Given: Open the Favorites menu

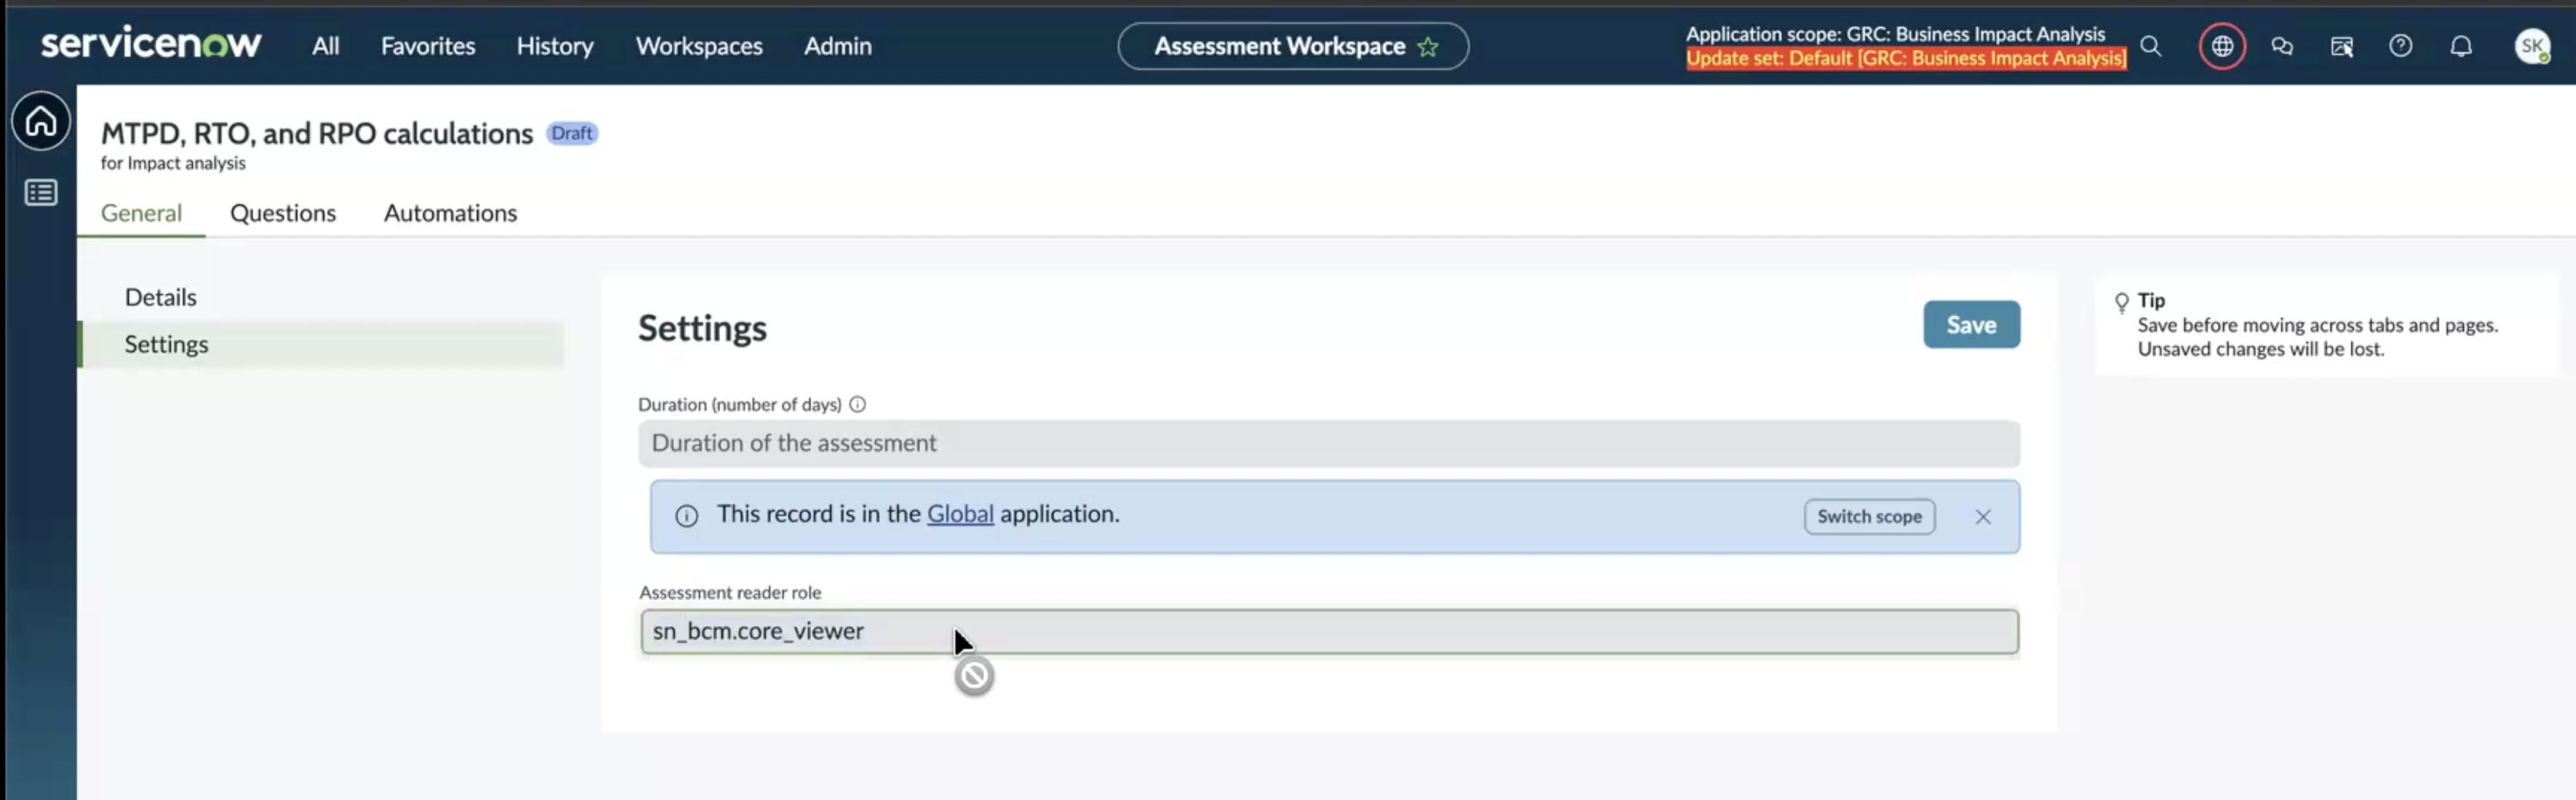Looking at the screenshot, I should (428, 46).
